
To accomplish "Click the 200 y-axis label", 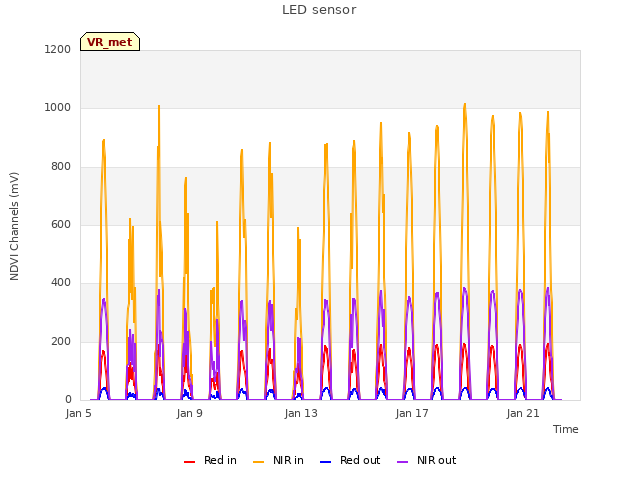I will tap(61, 341).
